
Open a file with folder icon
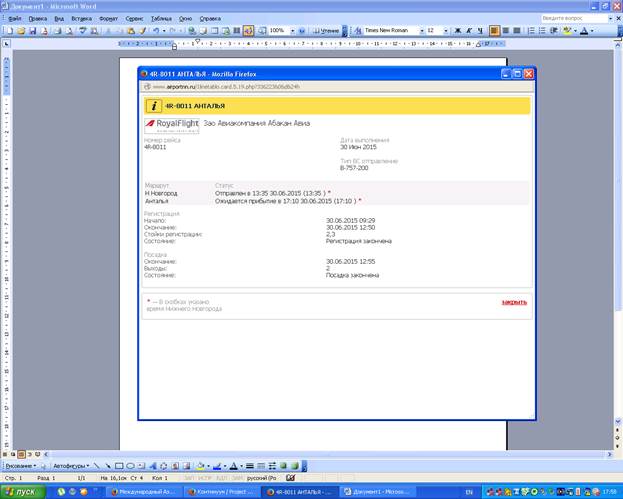coord(21,31)
